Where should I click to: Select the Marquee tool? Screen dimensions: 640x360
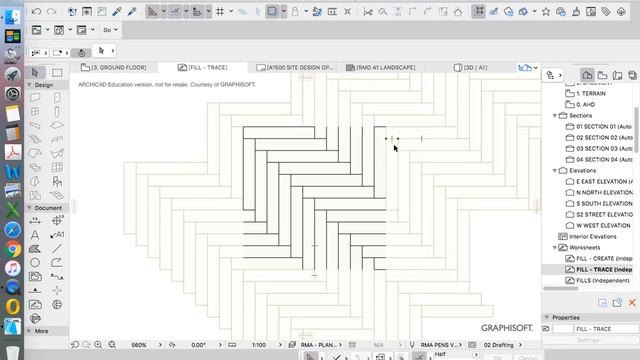[57, 73]
